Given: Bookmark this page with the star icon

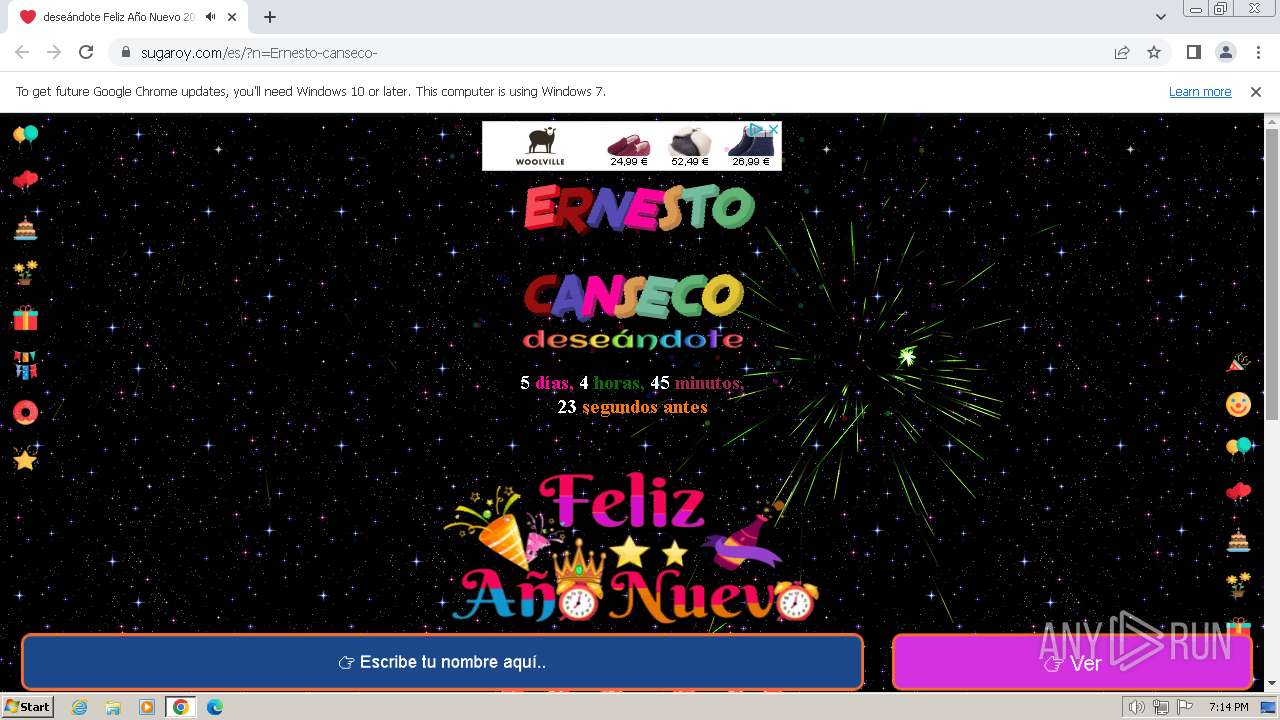Looking at the screenshot, I should [1154, 53].
